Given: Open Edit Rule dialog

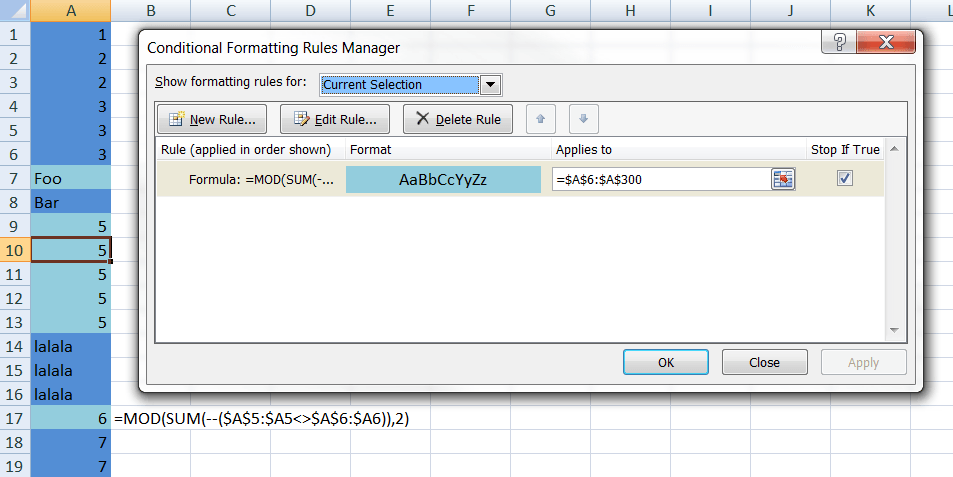Looking at the screenshot, I should [x=335, y=119].
